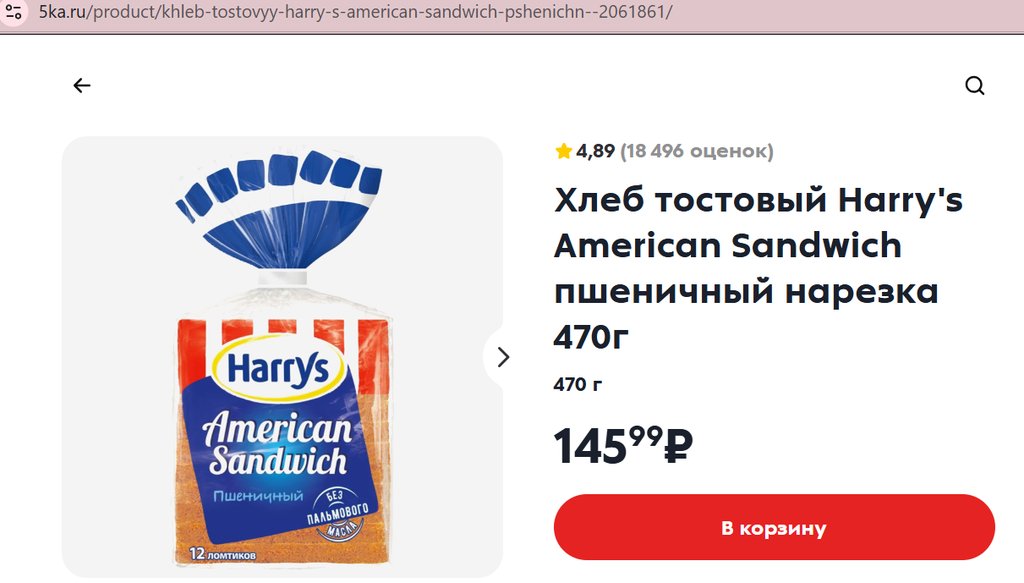Click the 145,99 ₽ price
The width and height of the screenshot is (1024, 583).
[622, 446]
